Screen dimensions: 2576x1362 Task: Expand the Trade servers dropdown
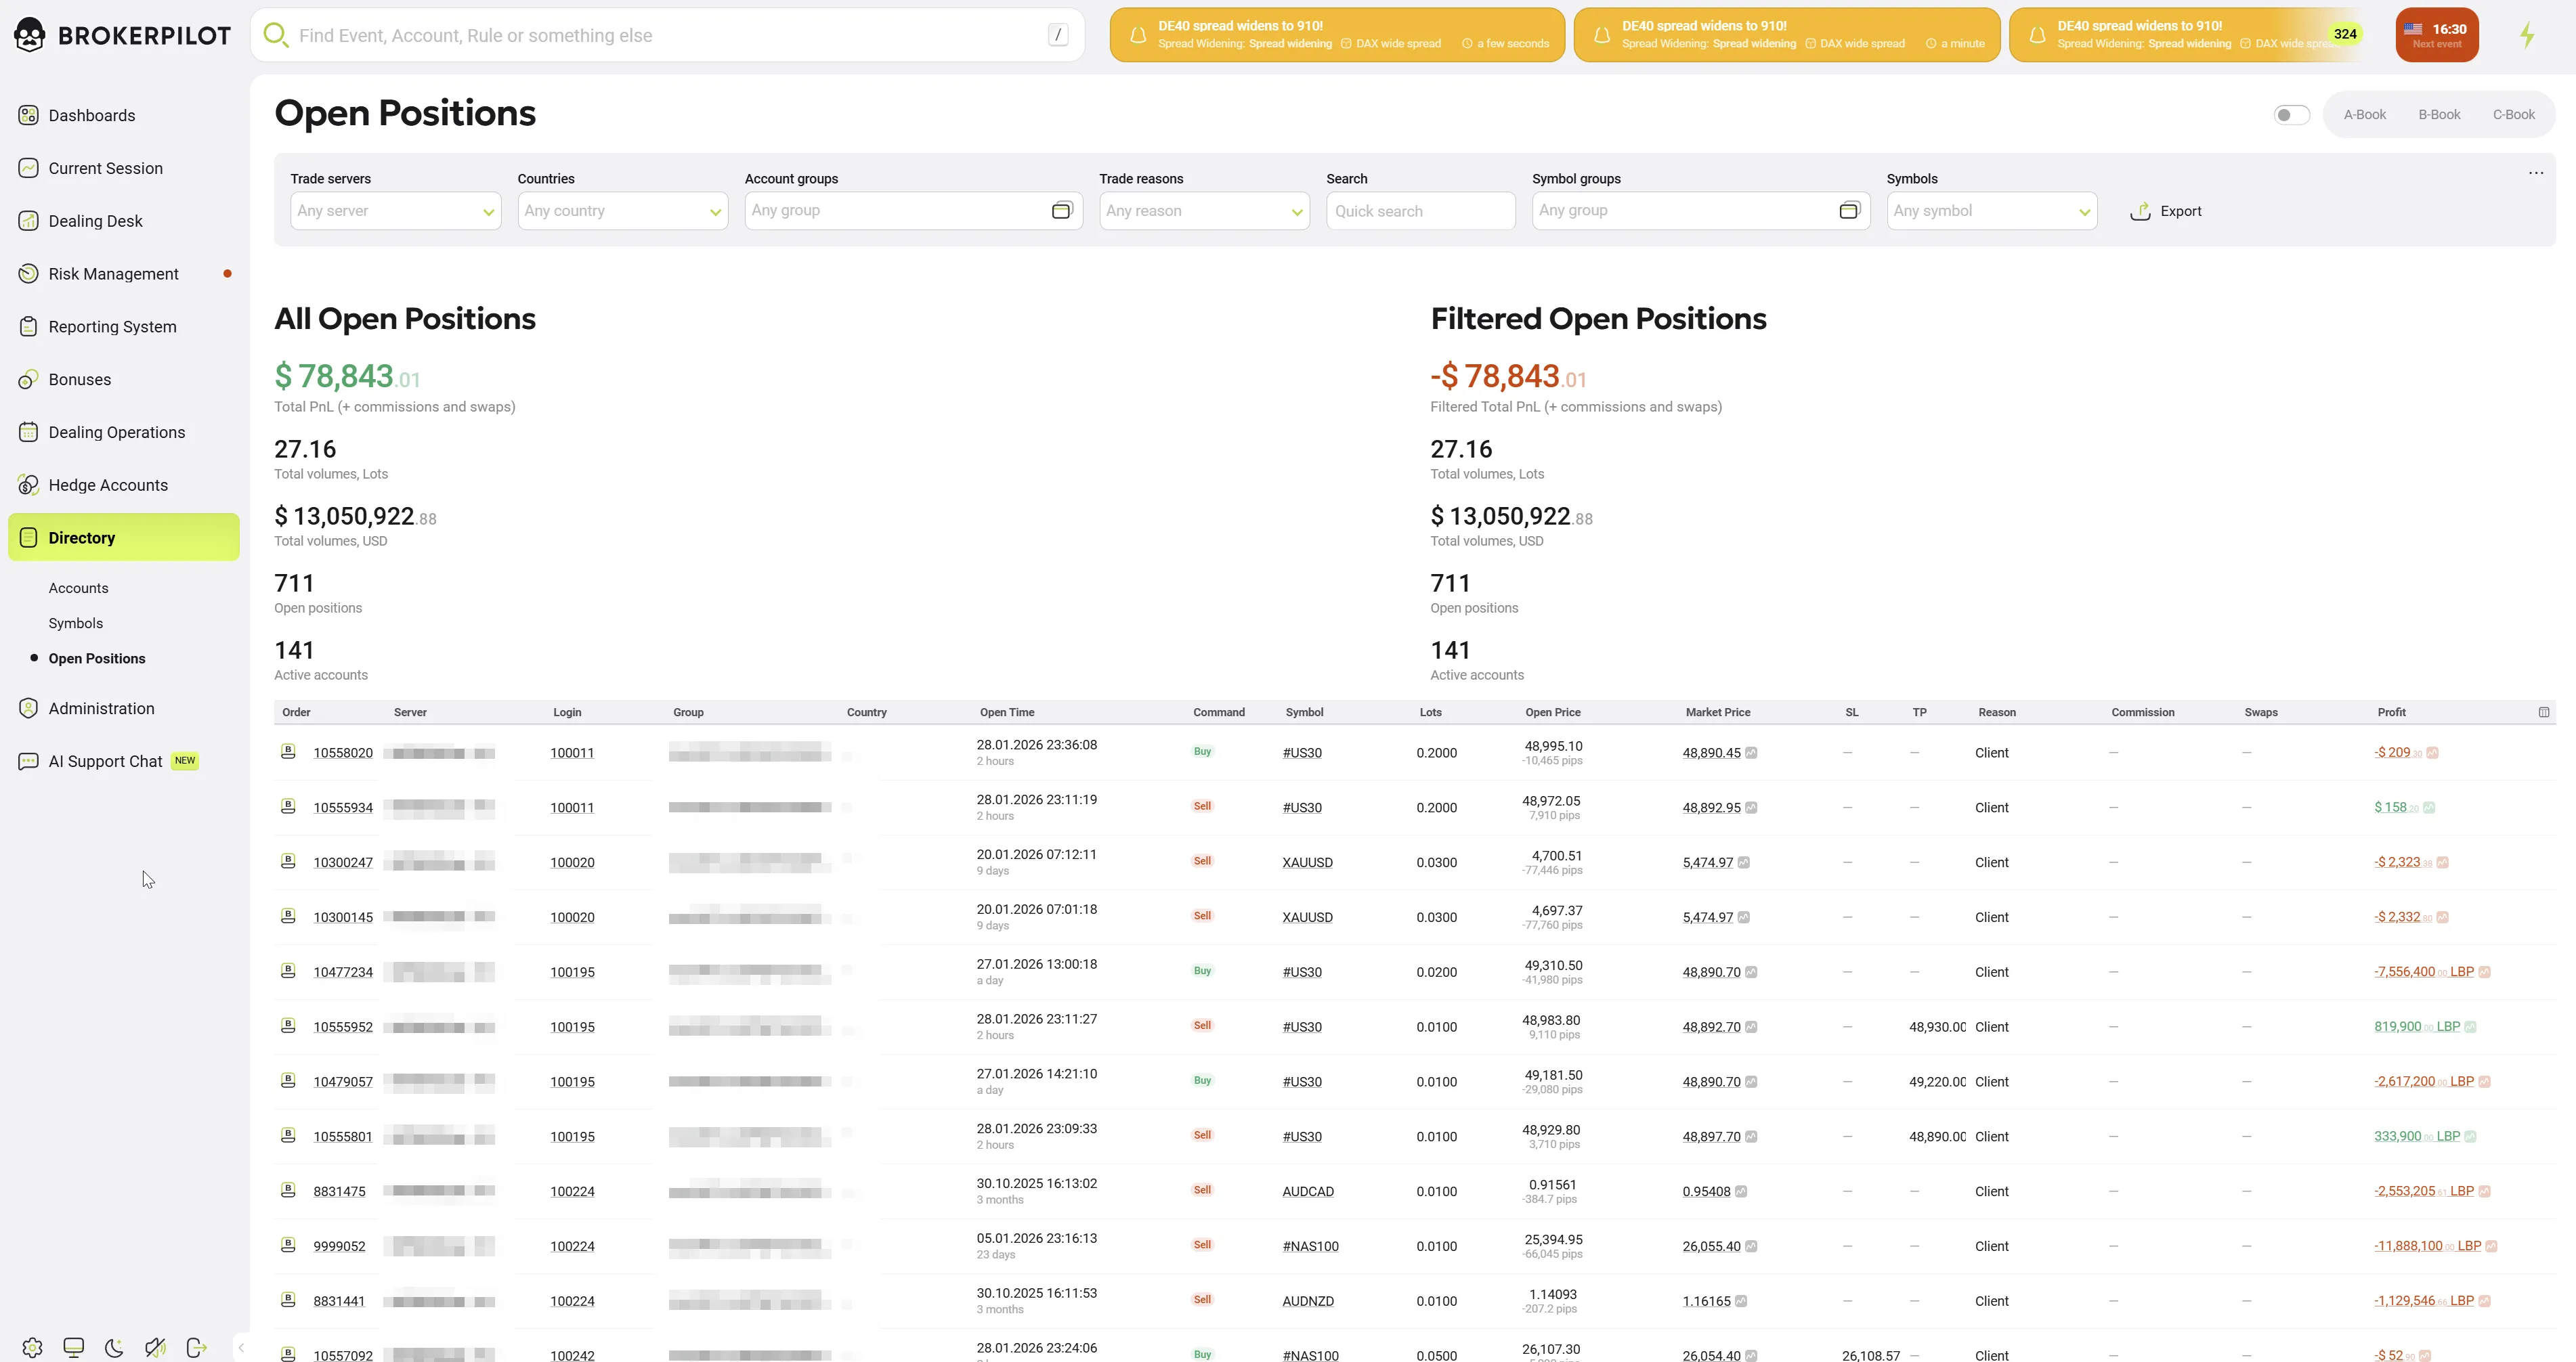(395, 211)
